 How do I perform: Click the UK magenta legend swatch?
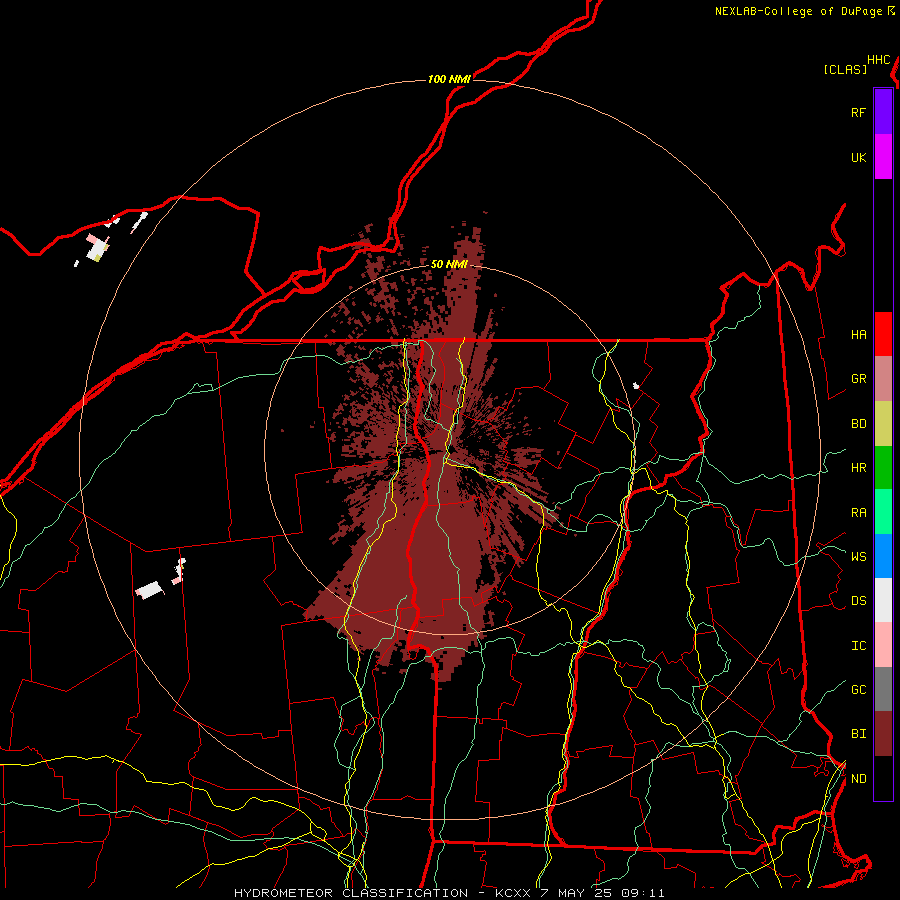(883, 157)
